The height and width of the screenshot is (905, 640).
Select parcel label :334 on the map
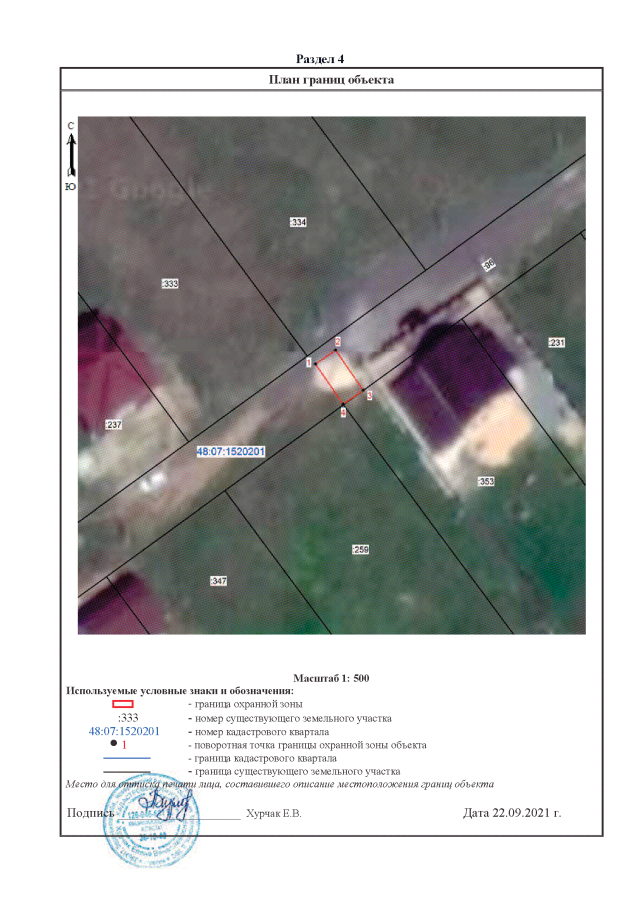click(x=297, y=222)
